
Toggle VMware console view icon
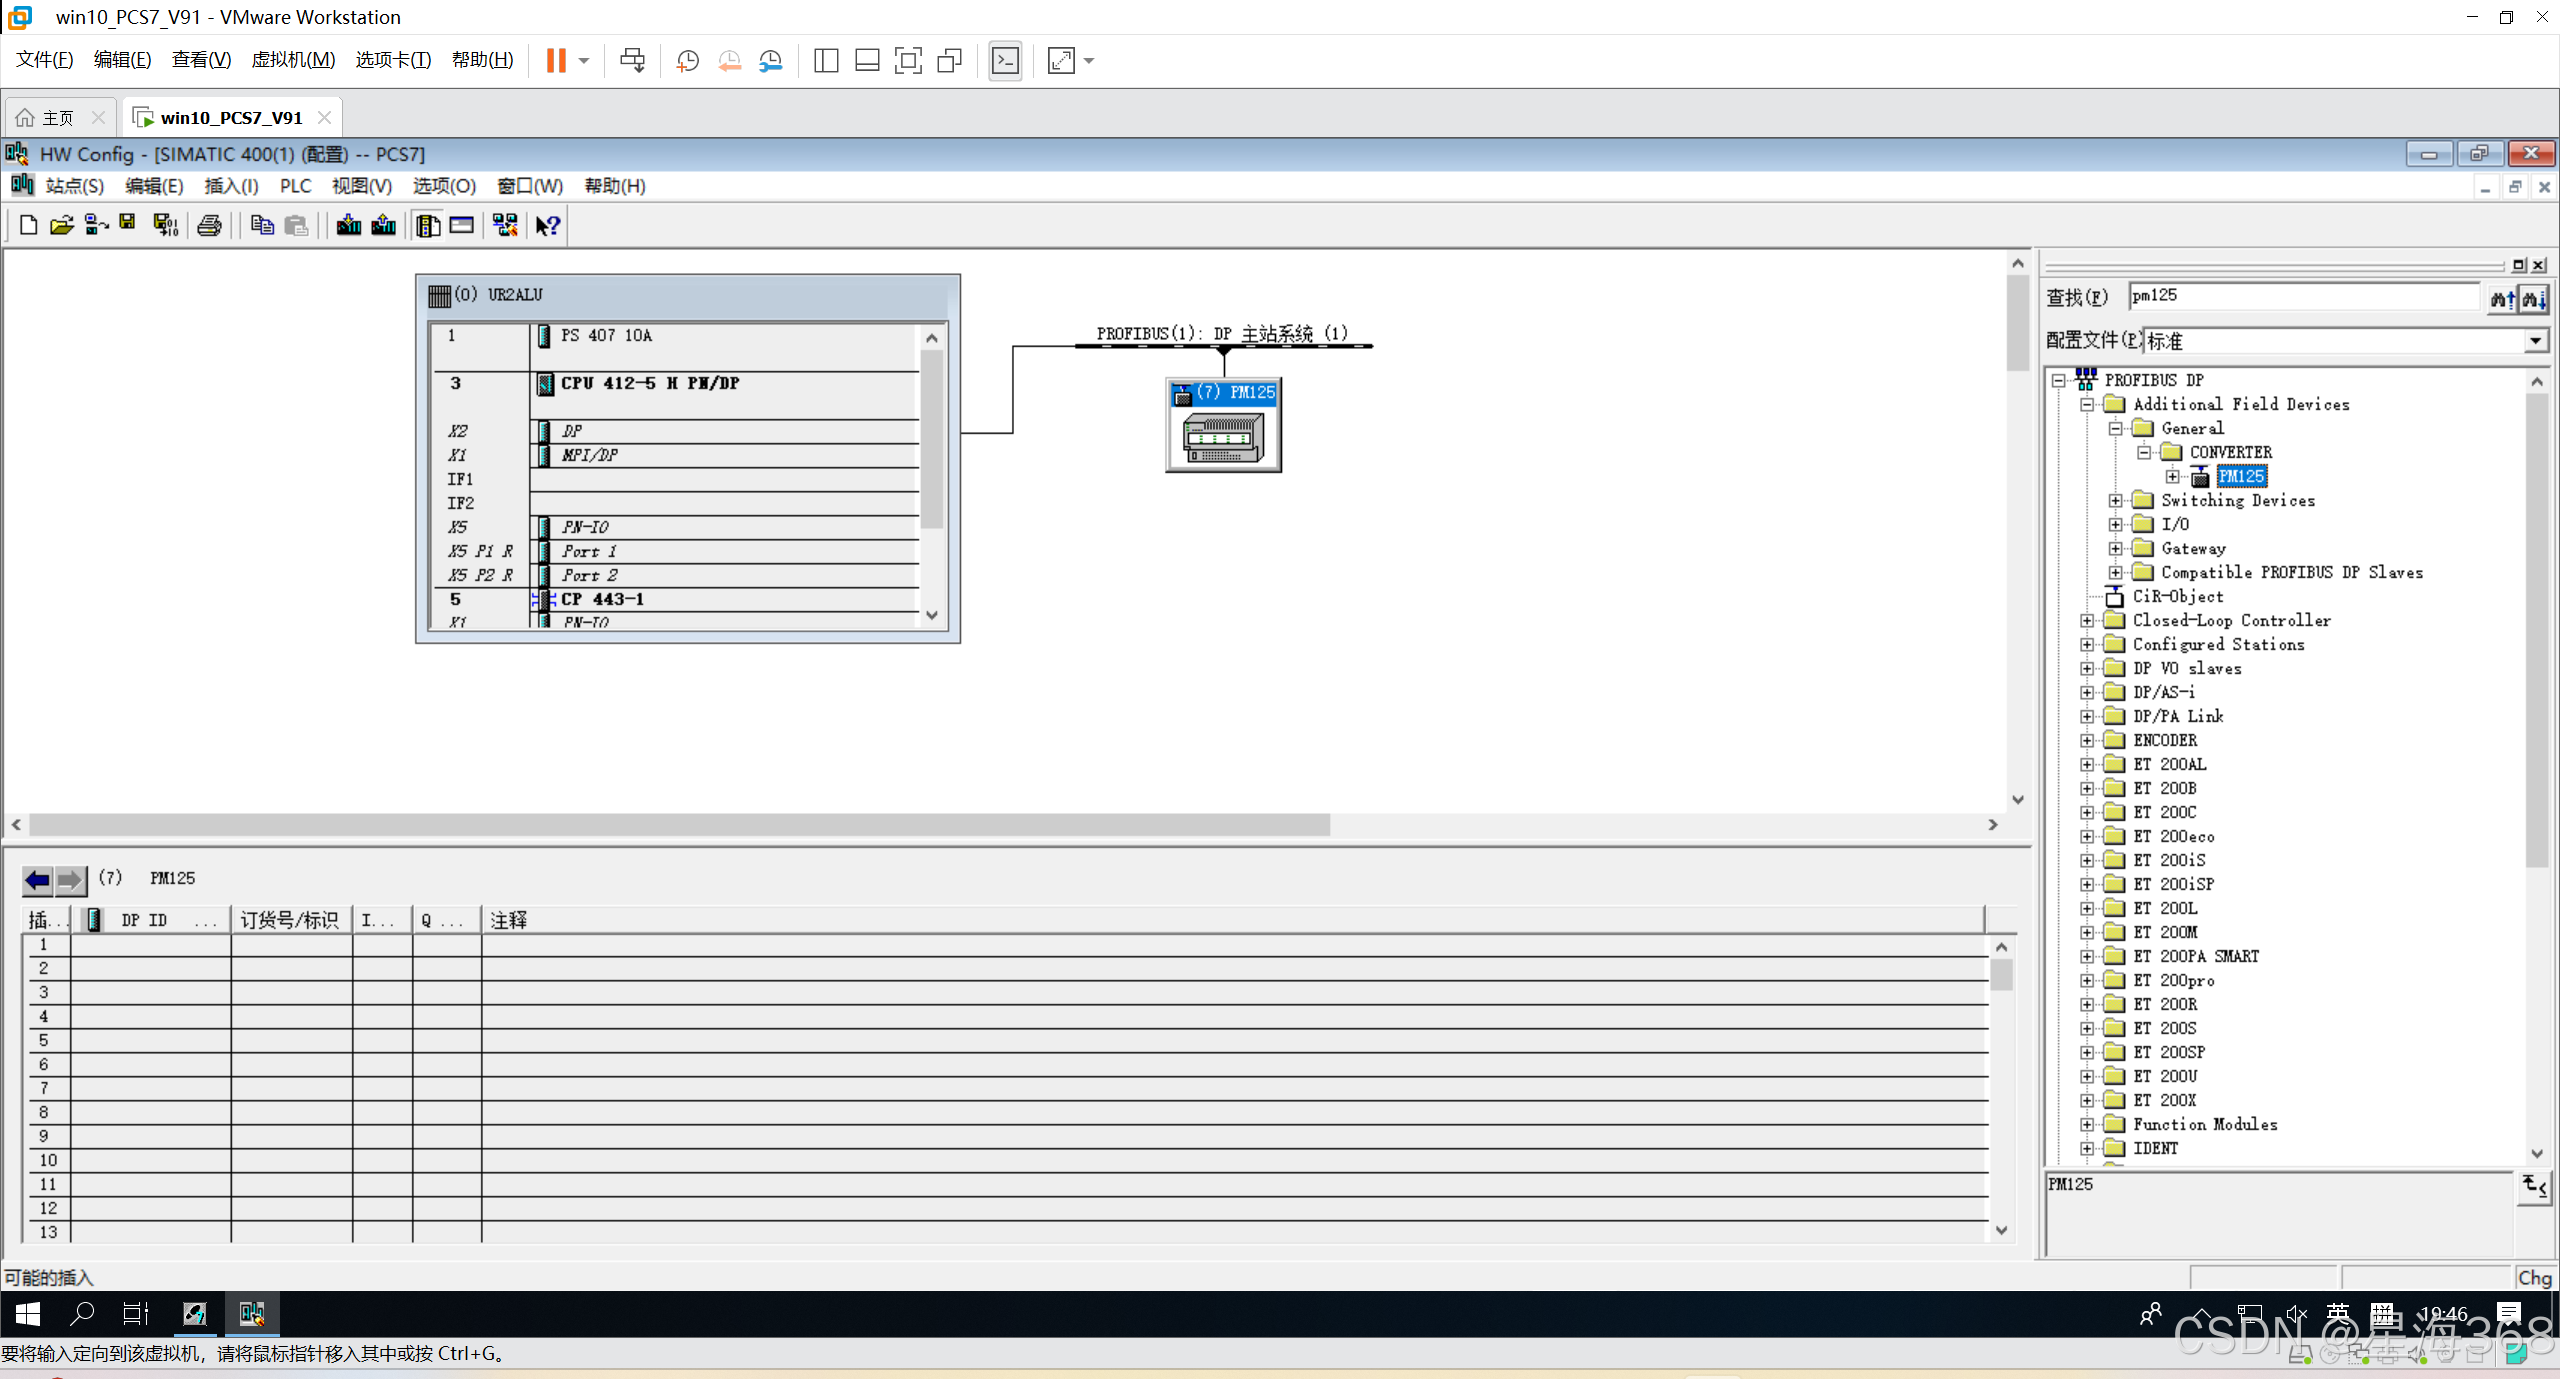[x=1005, y=61]
